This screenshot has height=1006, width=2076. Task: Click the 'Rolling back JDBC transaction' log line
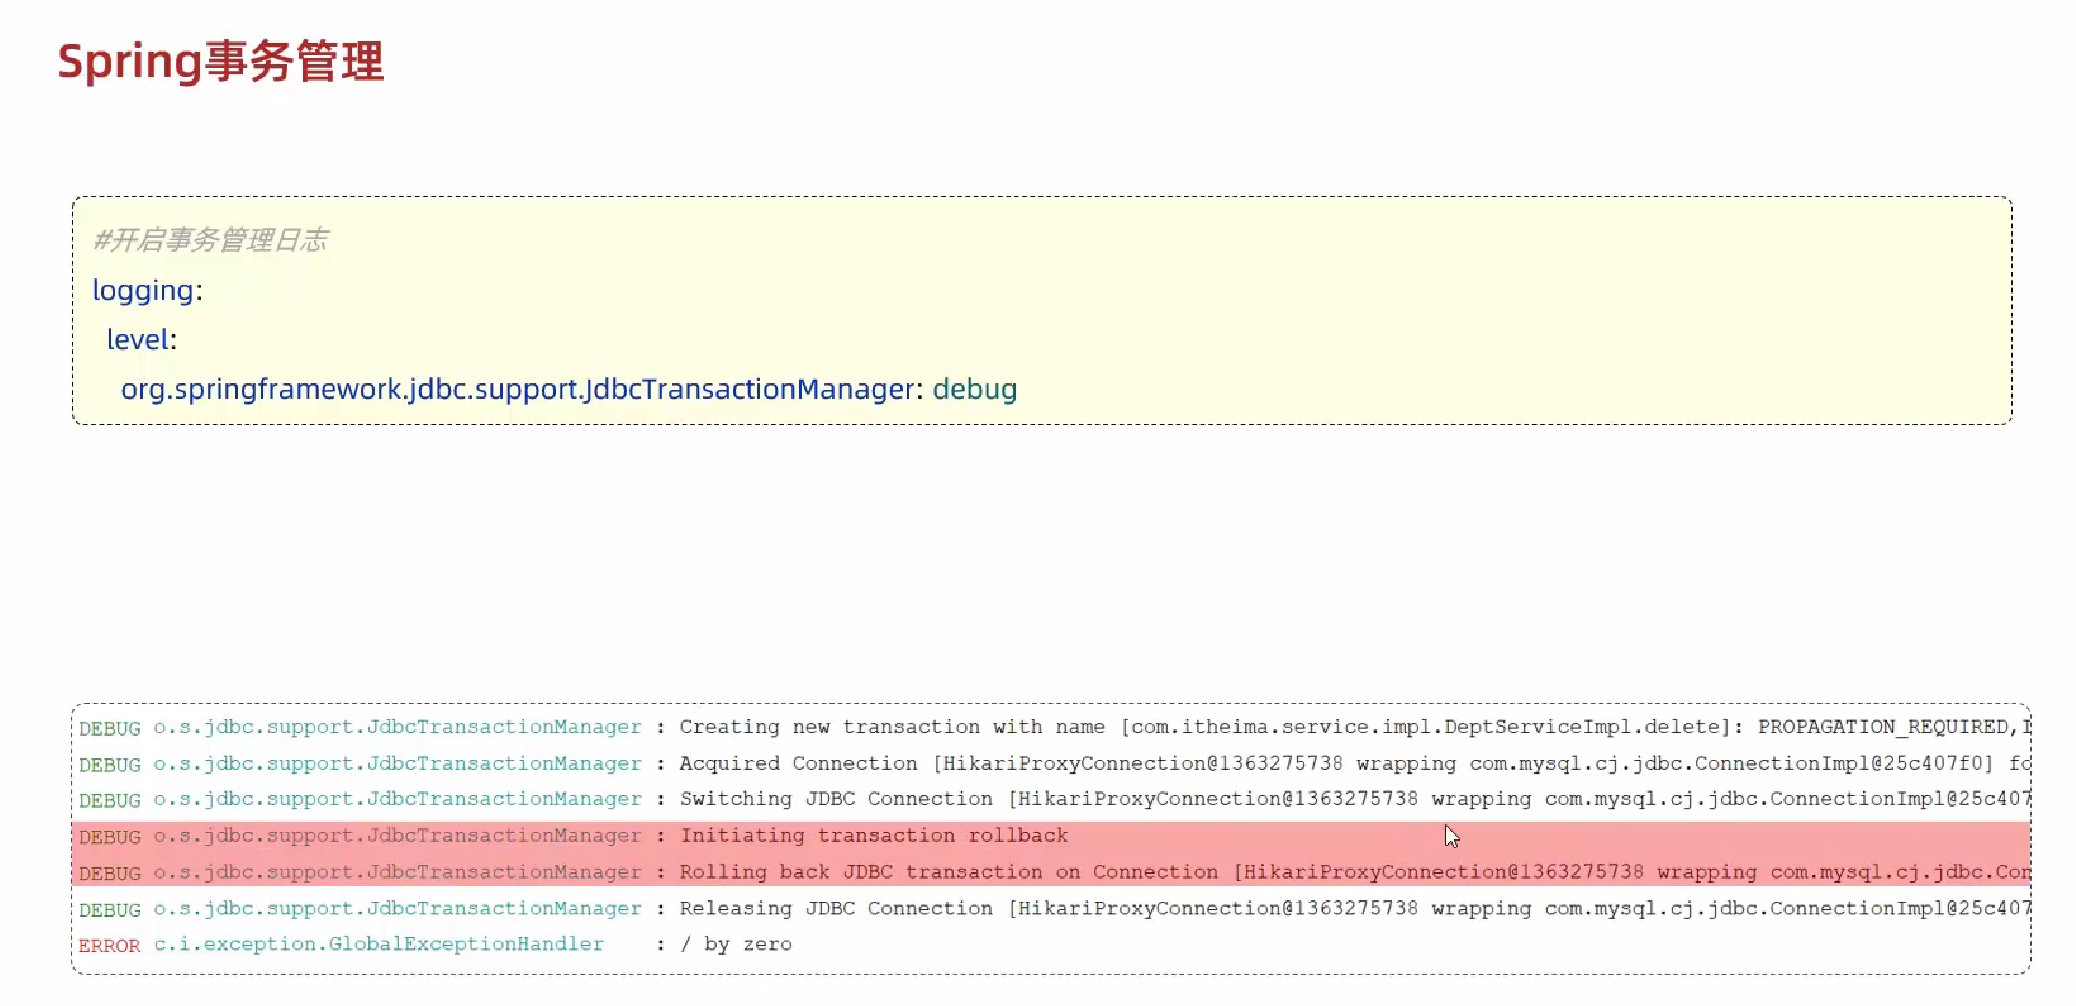click(1051, 872)
